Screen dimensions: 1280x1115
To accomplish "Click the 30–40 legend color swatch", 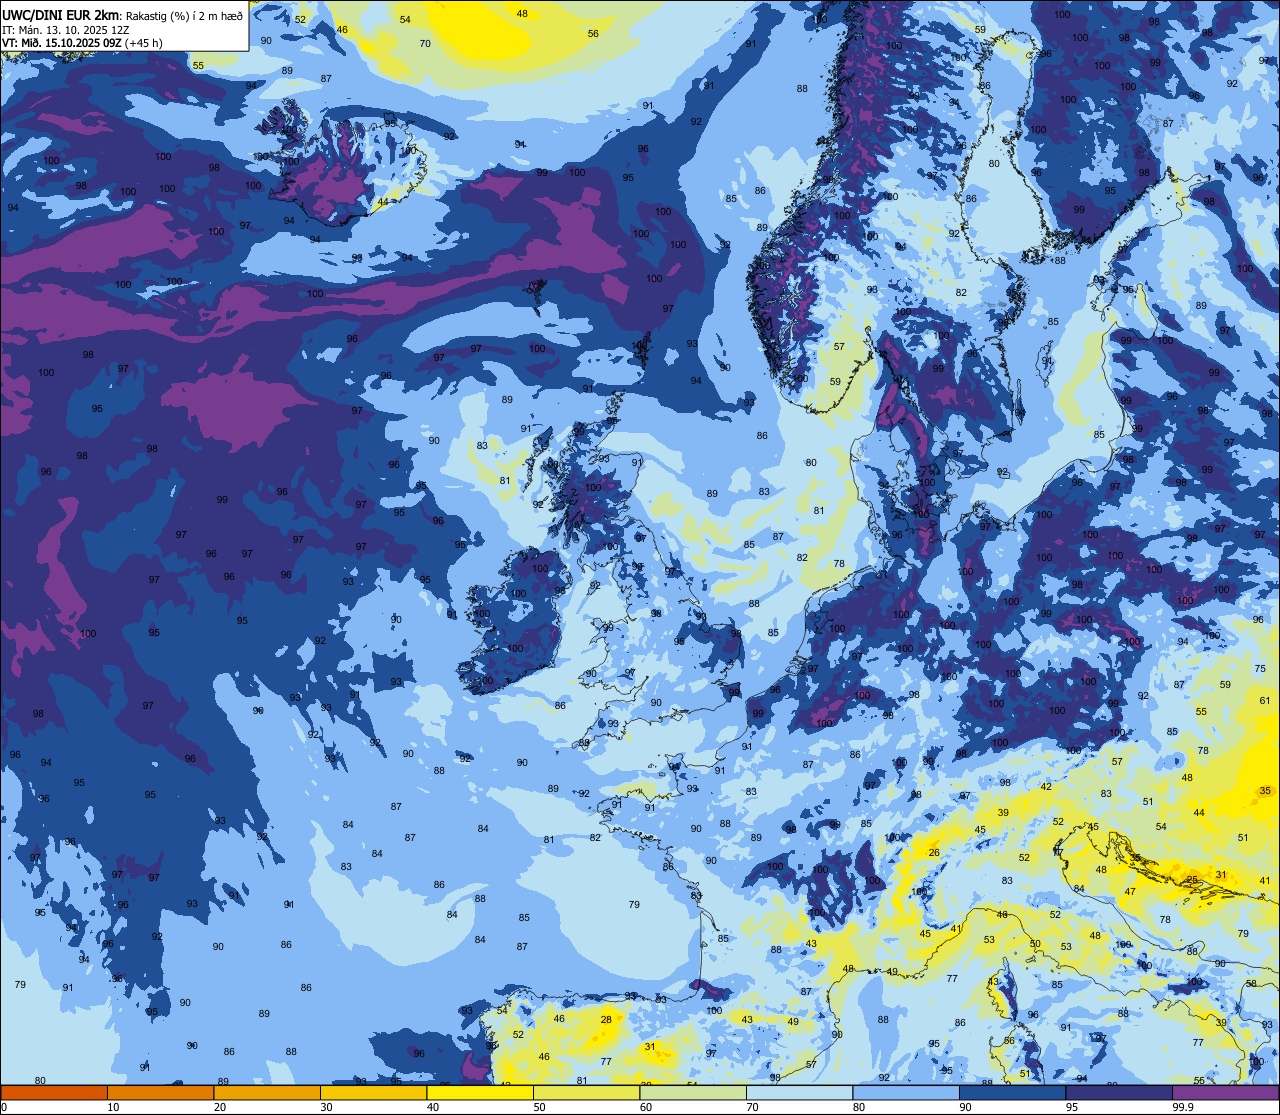I will pyautogui.click(x=373, y=1092).
